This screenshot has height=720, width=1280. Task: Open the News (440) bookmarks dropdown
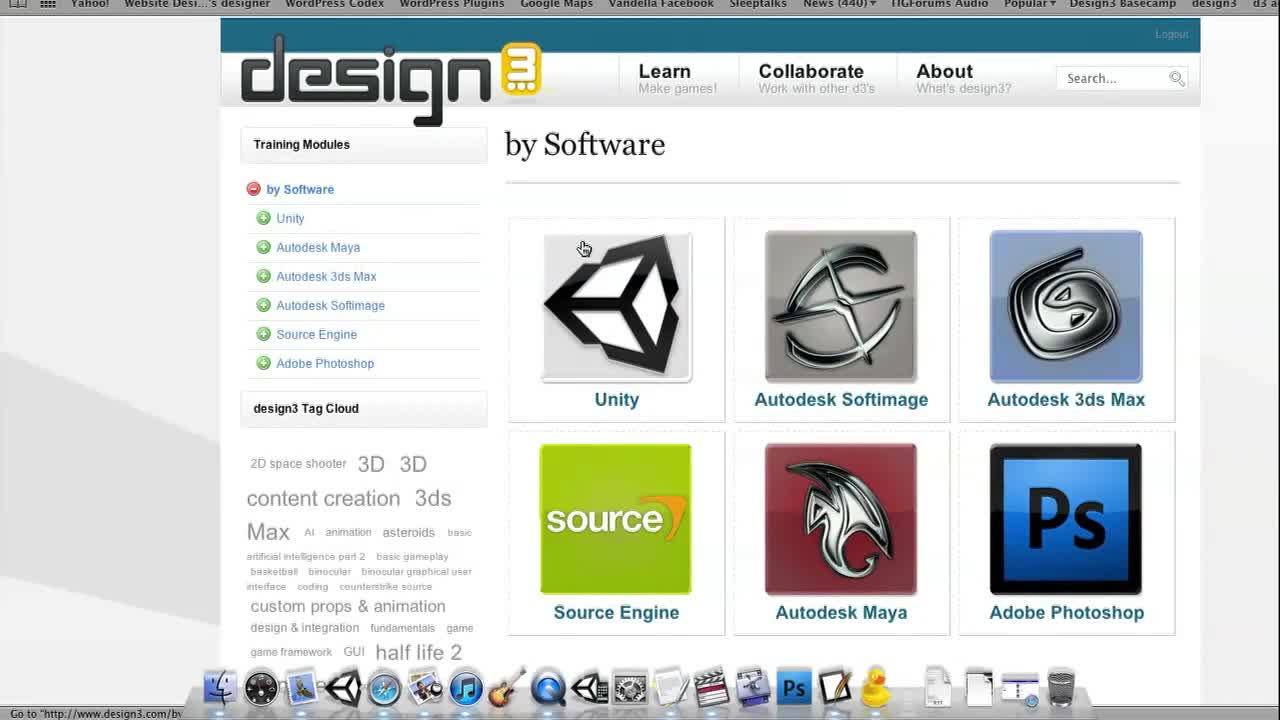[838, 4]
